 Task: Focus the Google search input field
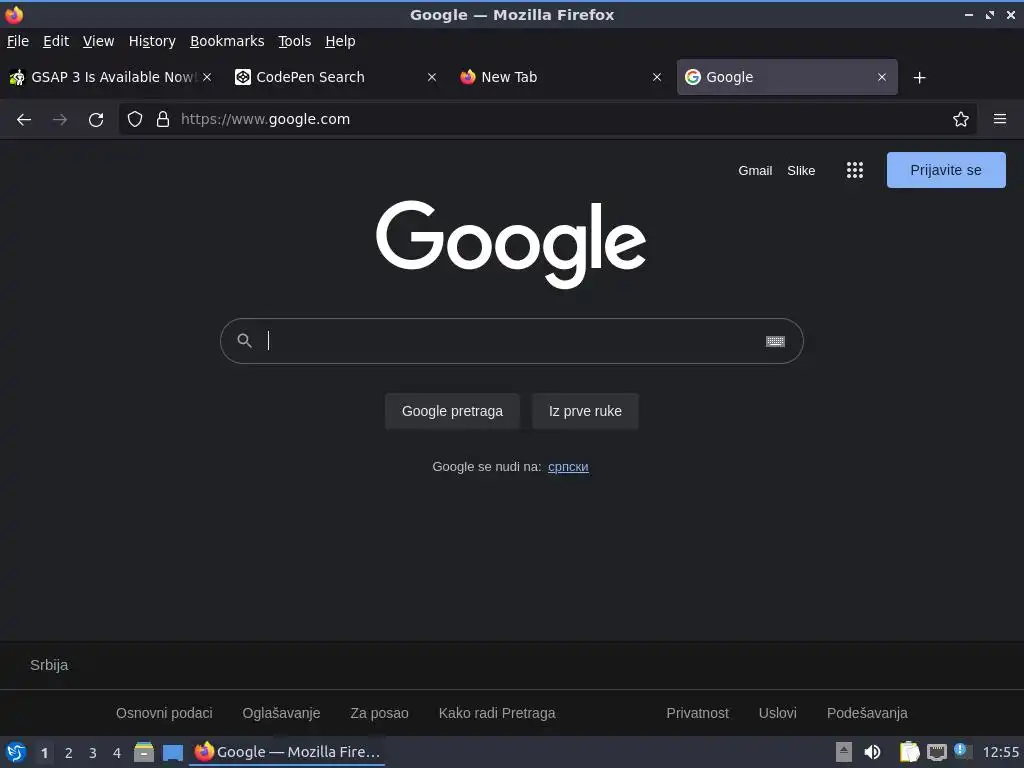[x=513, y=341]
